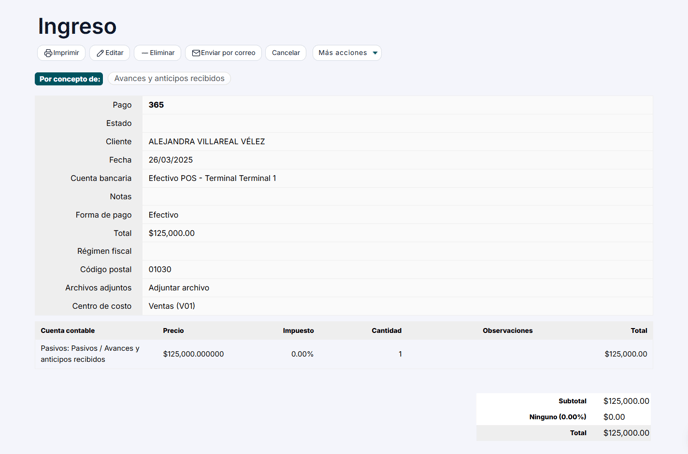
Task: Click the price $125,000.000000 cell
Action: click(194, 354)
